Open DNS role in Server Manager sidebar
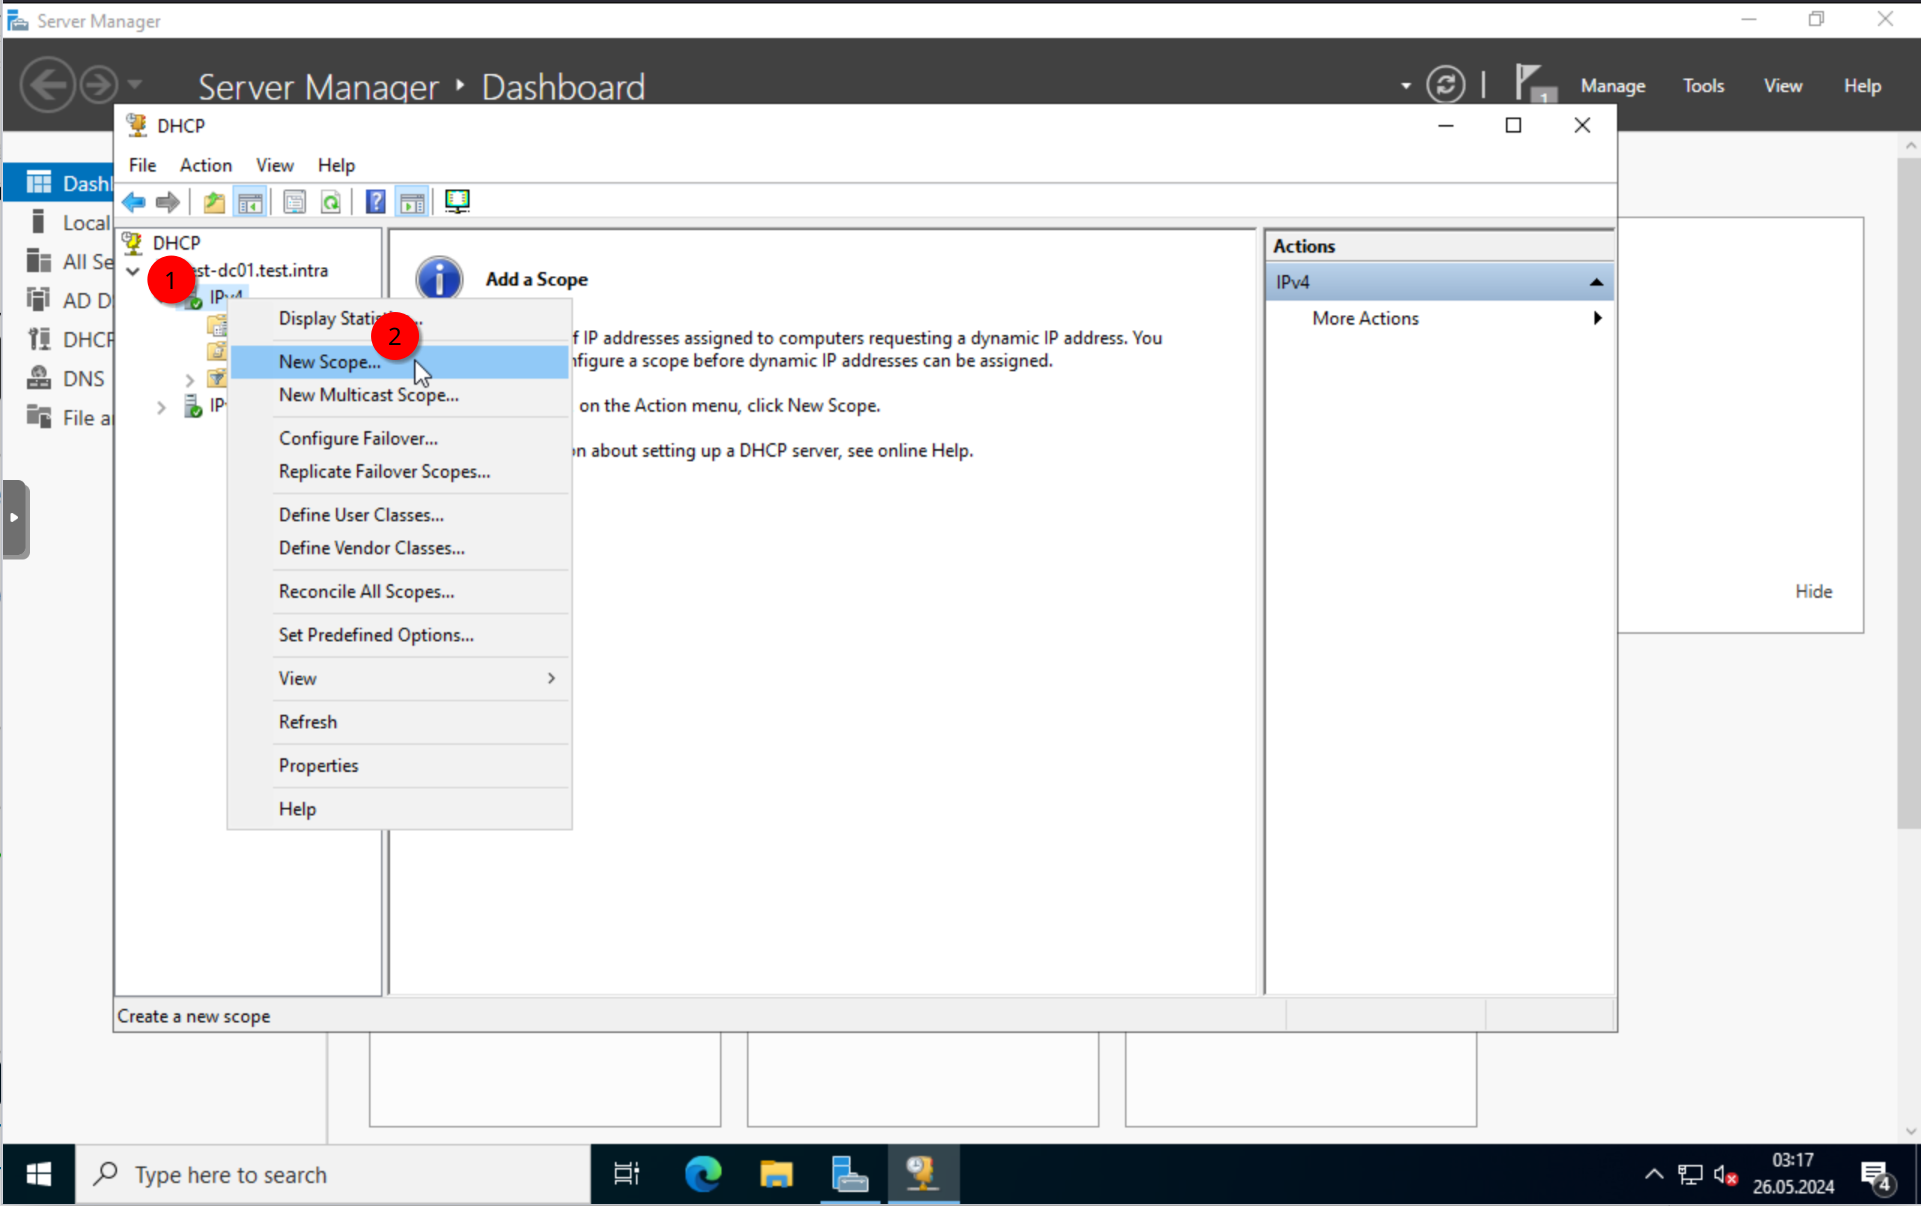1921x1206 pixels. point(68,378)
